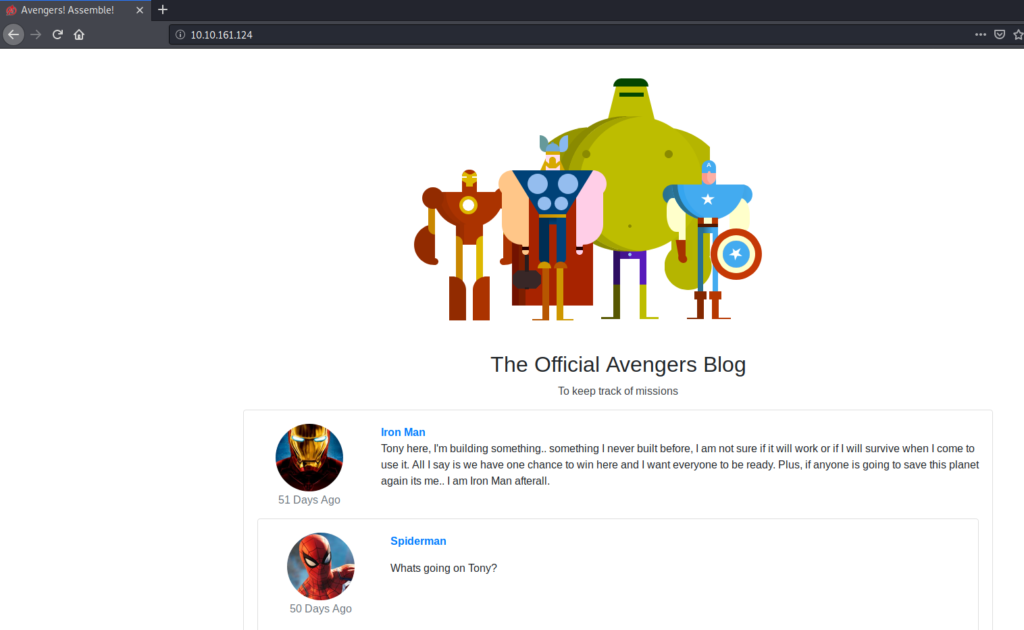This screenshot has width=1024, height=630.
Task: Open the Spiderman author link
Action: point(418,541)
